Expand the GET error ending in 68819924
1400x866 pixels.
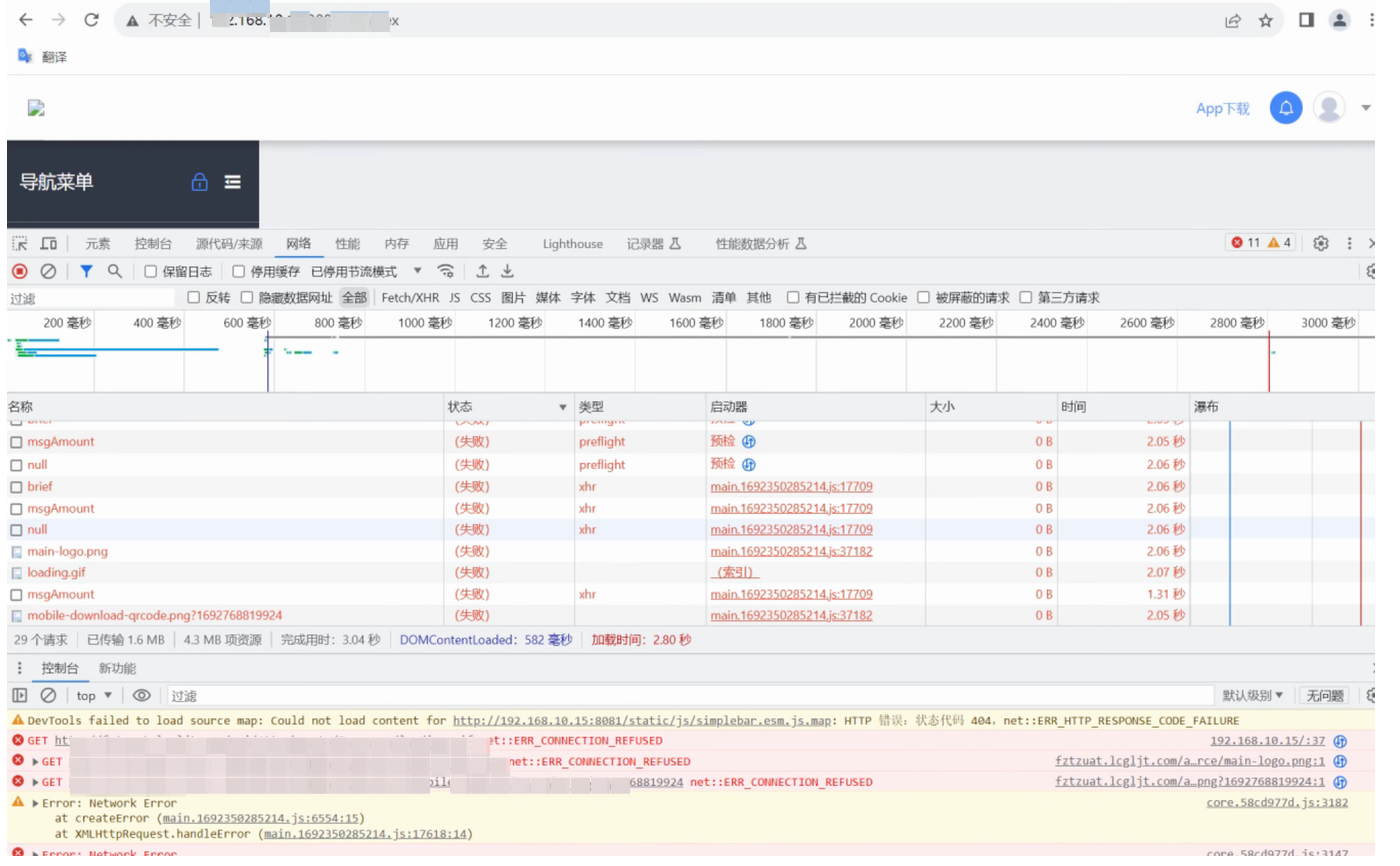click(36, 782)
